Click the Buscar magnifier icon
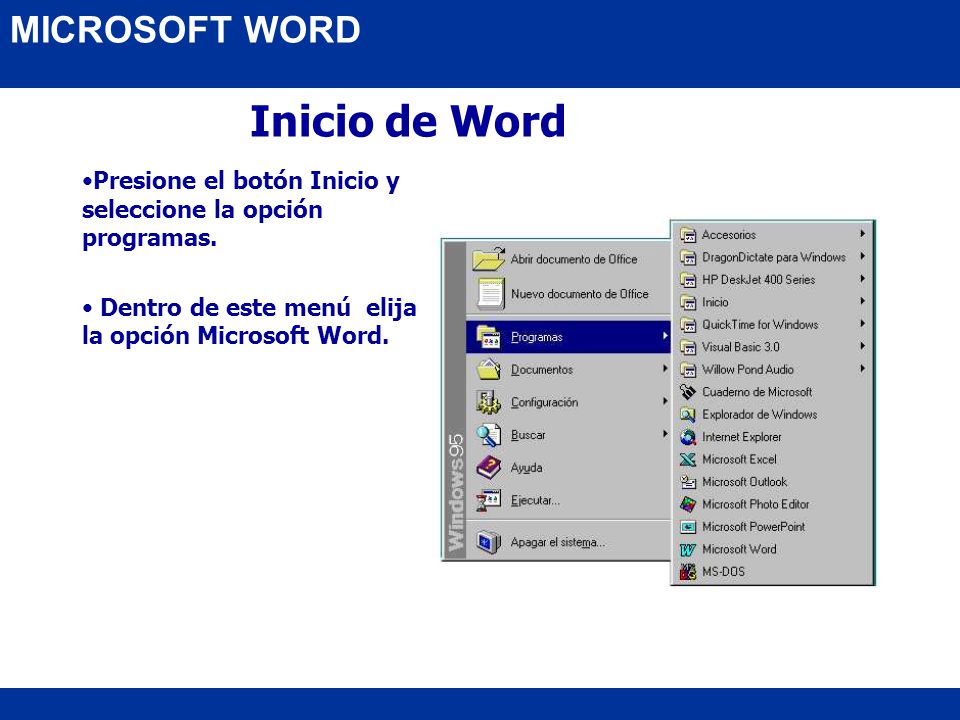Image resolution: width=960 pixels, height=720 pixels. click(489, 435)
